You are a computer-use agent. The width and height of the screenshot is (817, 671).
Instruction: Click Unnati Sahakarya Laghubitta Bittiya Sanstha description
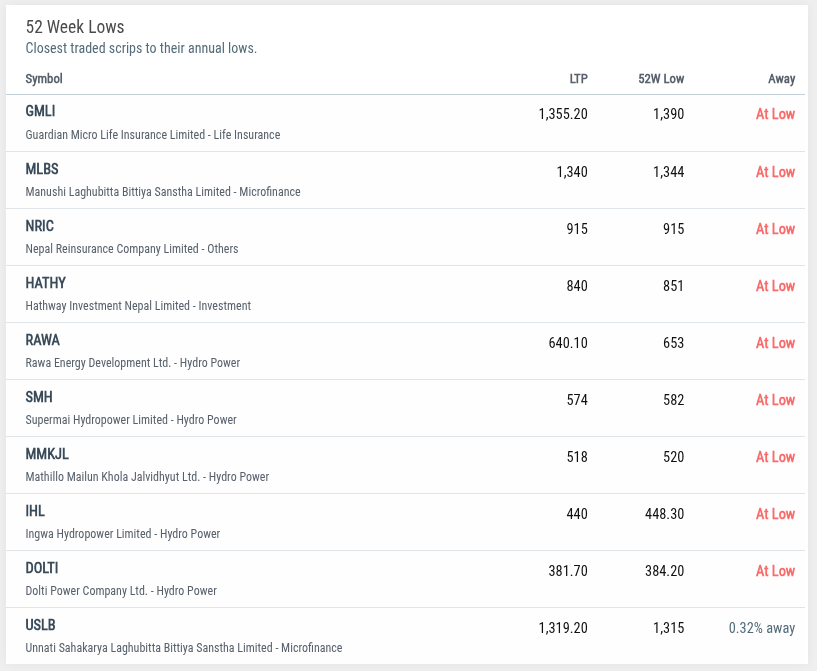point(183,648)
